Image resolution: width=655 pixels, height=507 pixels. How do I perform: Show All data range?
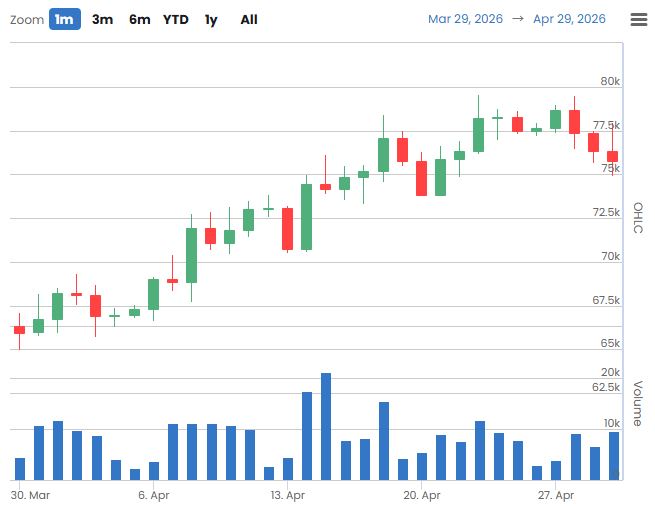click(x=249, y=19)
